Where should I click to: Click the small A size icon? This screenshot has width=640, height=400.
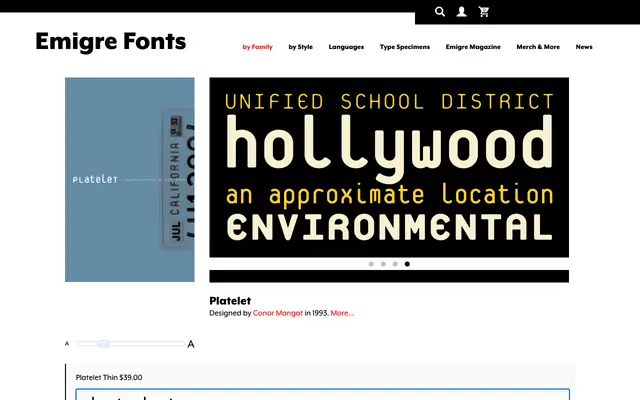tap(67, 344)
